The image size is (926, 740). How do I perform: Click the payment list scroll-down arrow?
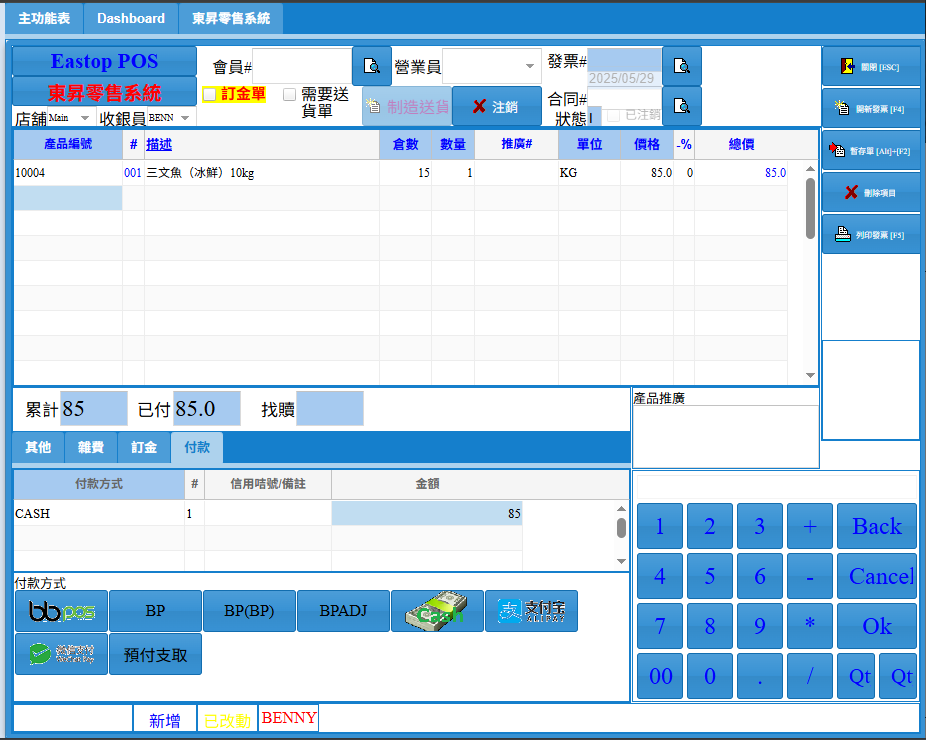click(621, 561)
